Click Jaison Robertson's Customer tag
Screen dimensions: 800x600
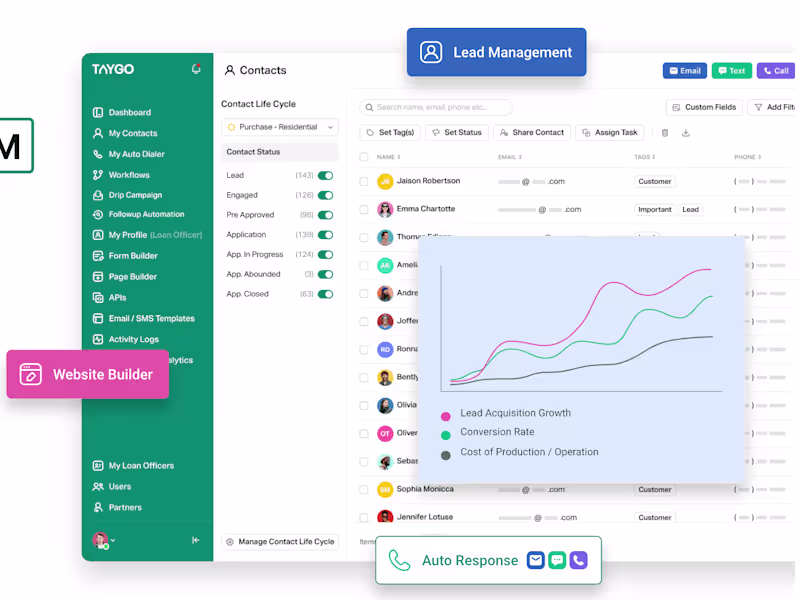(655, 181)
